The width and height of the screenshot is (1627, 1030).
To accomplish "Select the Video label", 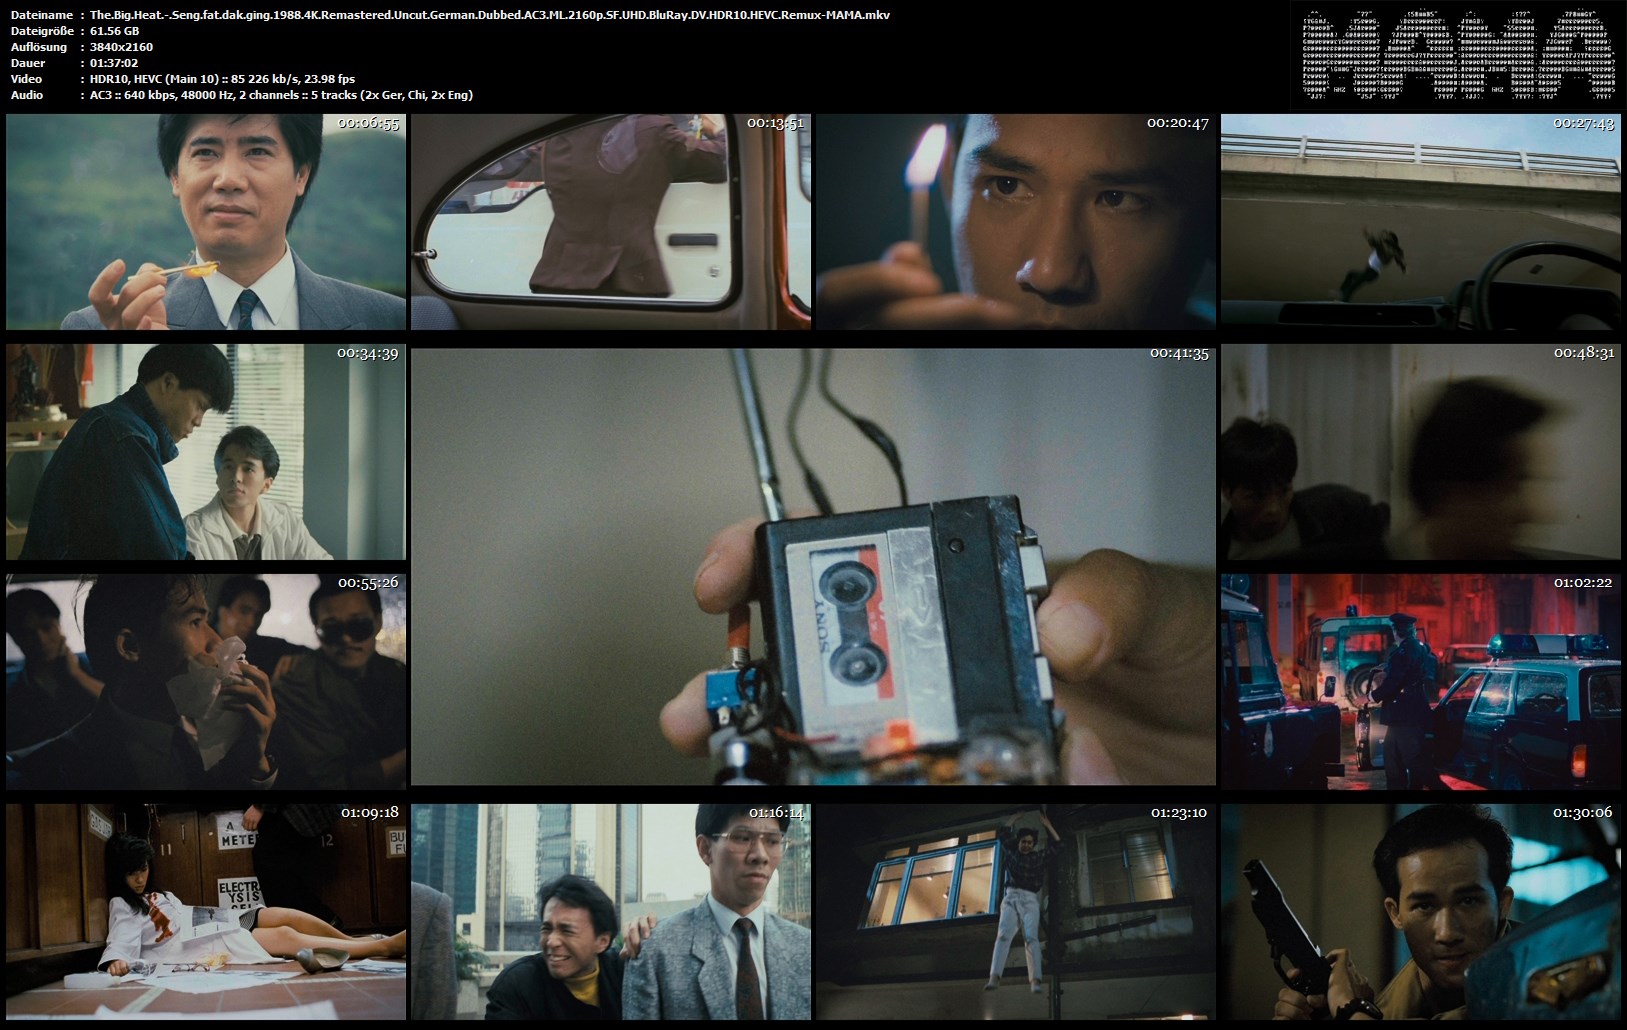I will (x=26, y=79).
